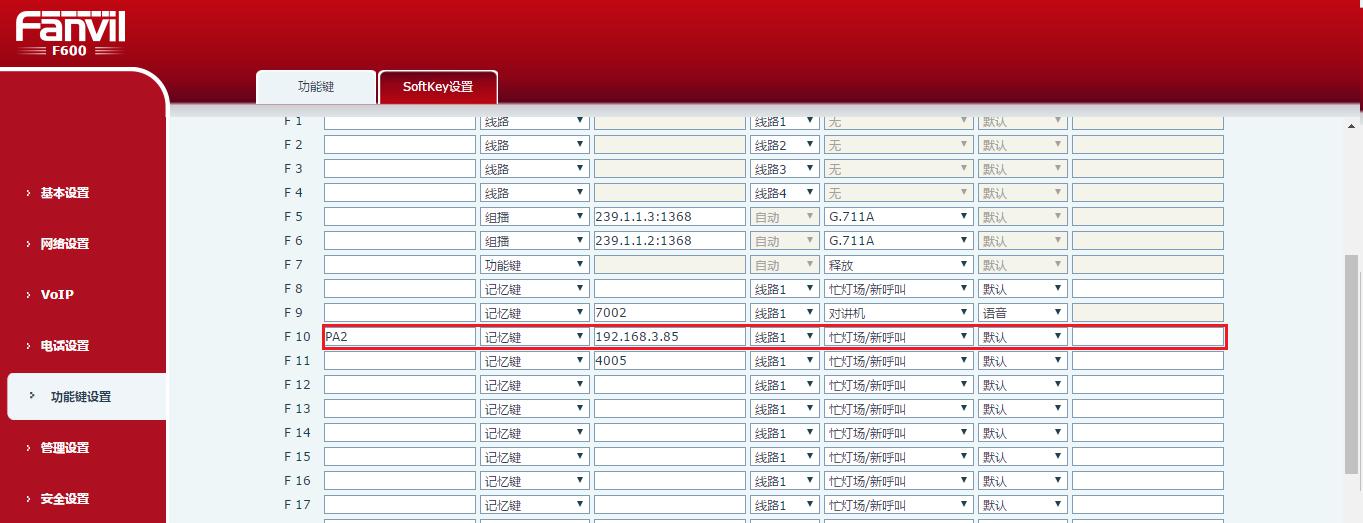The image size is (1363, 523).
Task: Open the F 2 线路2 line dropdown
Action: pyautogui.click(x=785, y=145)
